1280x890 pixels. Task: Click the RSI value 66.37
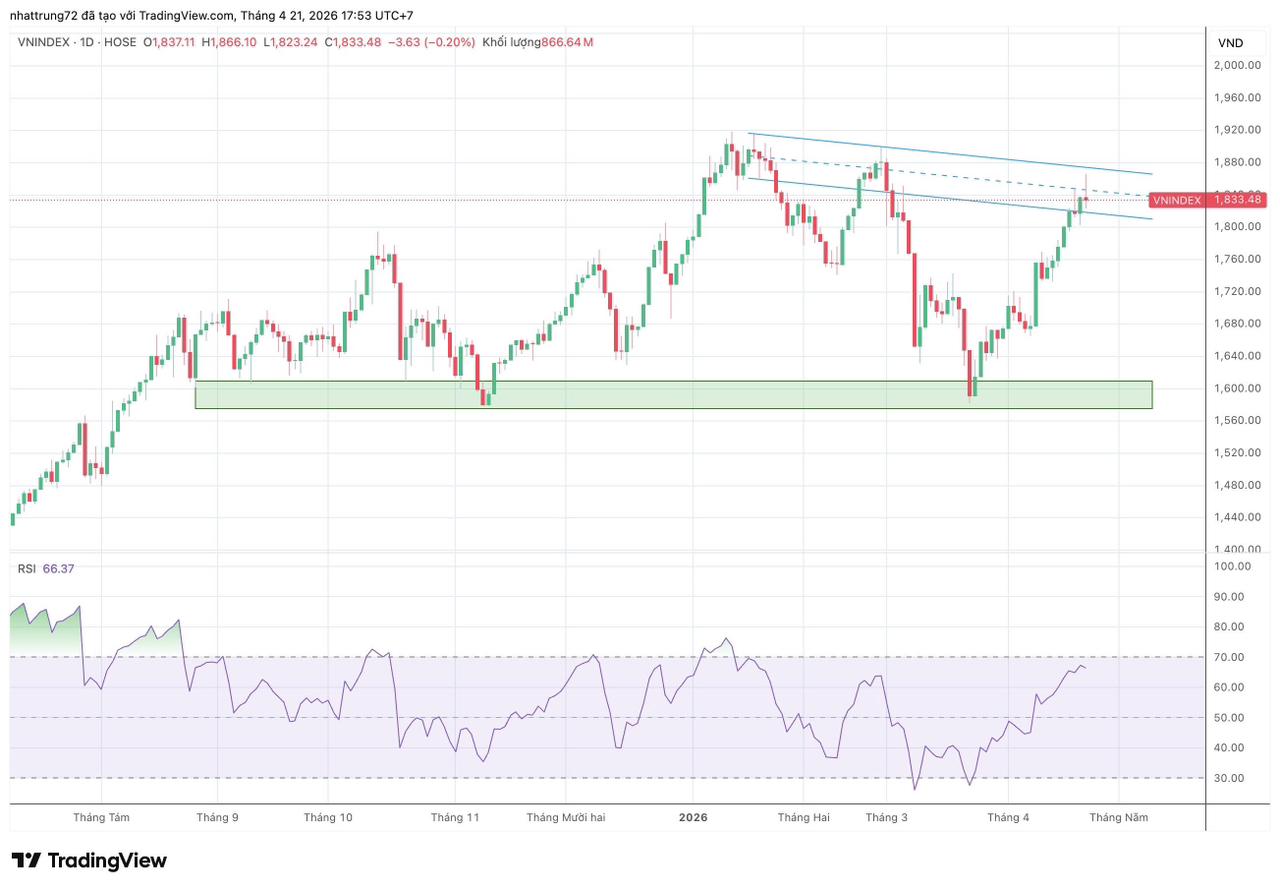tap(58, 568)
